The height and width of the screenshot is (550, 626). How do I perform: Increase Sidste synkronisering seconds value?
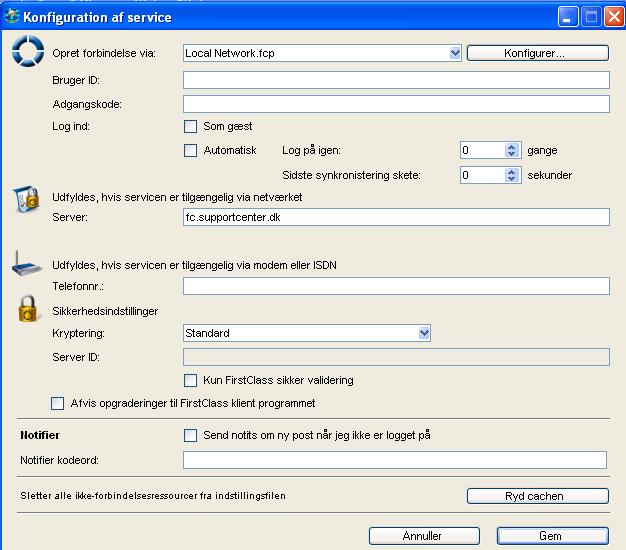511,172
